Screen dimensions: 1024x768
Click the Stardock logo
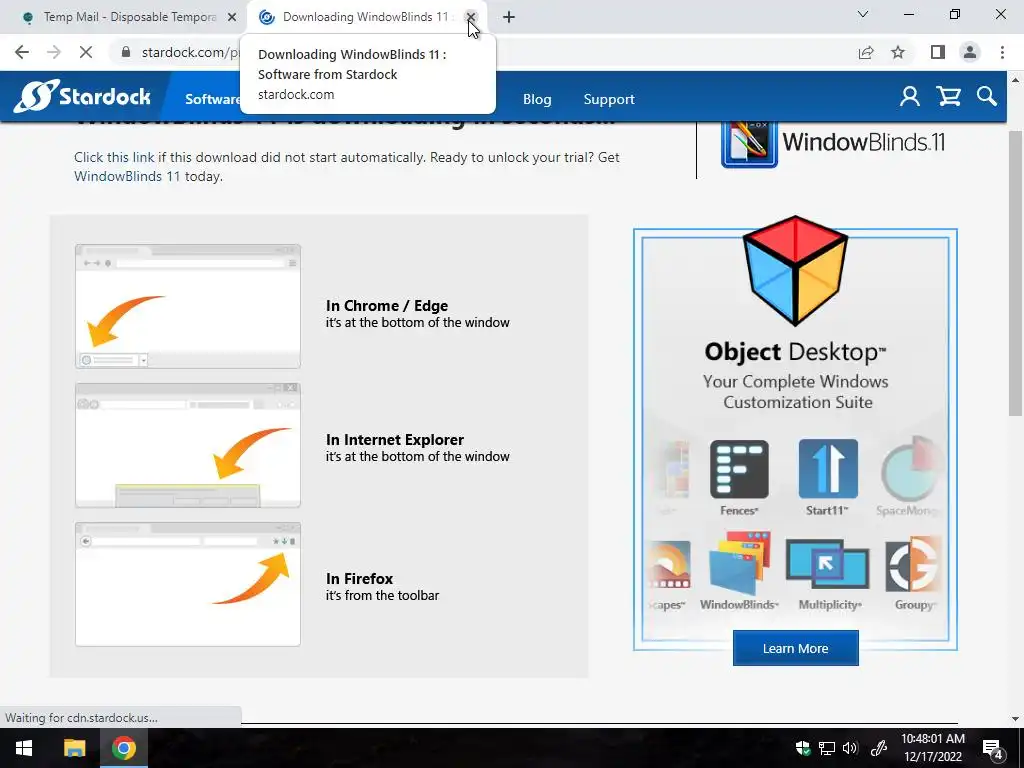[x=82, y=97]
